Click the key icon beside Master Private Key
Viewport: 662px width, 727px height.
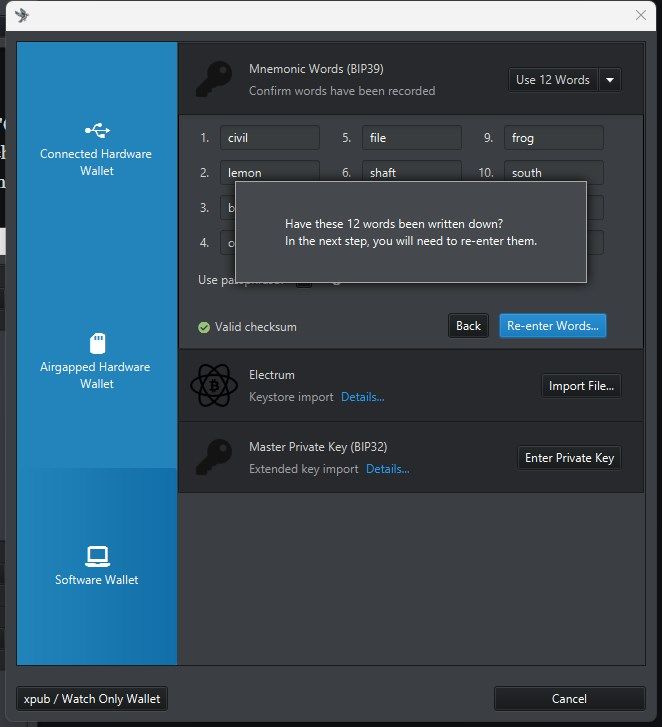tap(214, 457)
